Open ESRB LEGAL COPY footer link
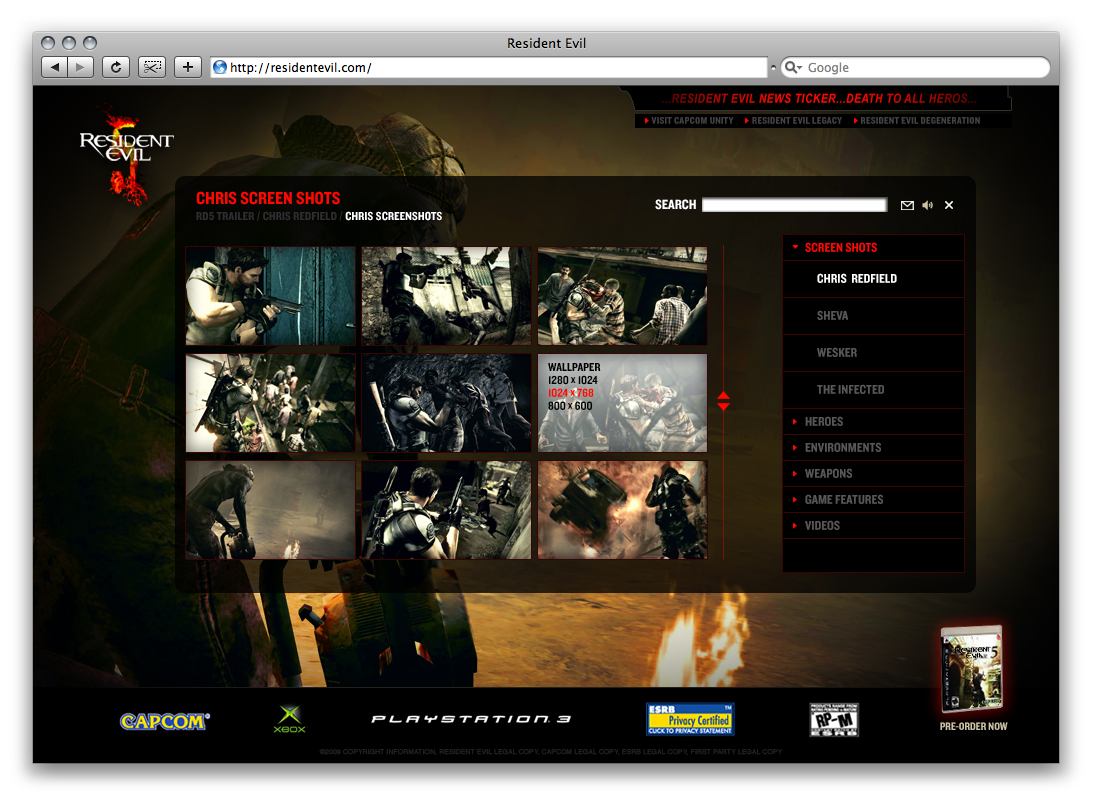This screenshot has height=800, width=1093. [654, 752]
